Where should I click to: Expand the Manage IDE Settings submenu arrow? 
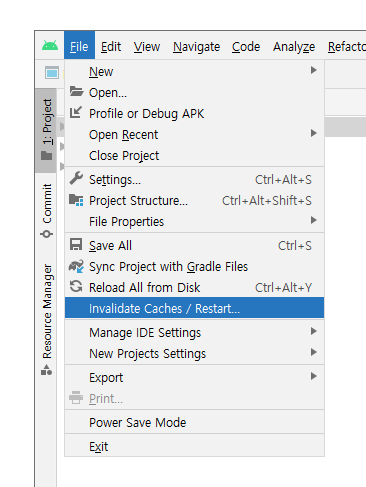pyautogui.click(x=313, y=331)
